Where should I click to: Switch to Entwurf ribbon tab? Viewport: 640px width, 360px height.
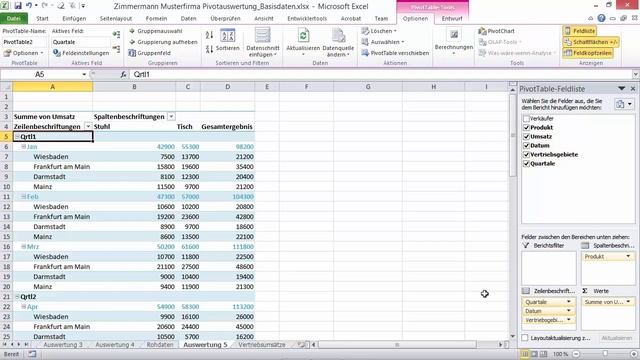point(452,18)
